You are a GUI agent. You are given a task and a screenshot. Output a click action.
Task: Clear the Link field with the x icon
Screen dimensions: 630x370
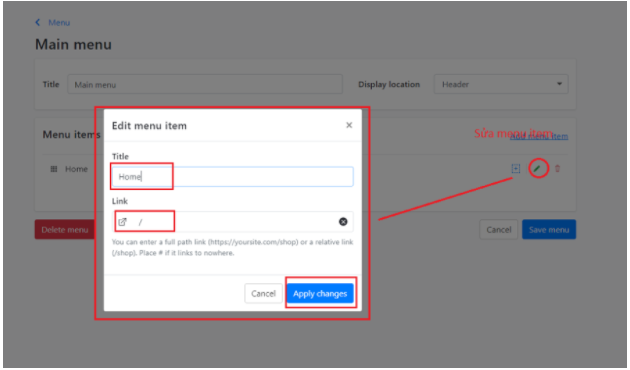tap(343, 222)
